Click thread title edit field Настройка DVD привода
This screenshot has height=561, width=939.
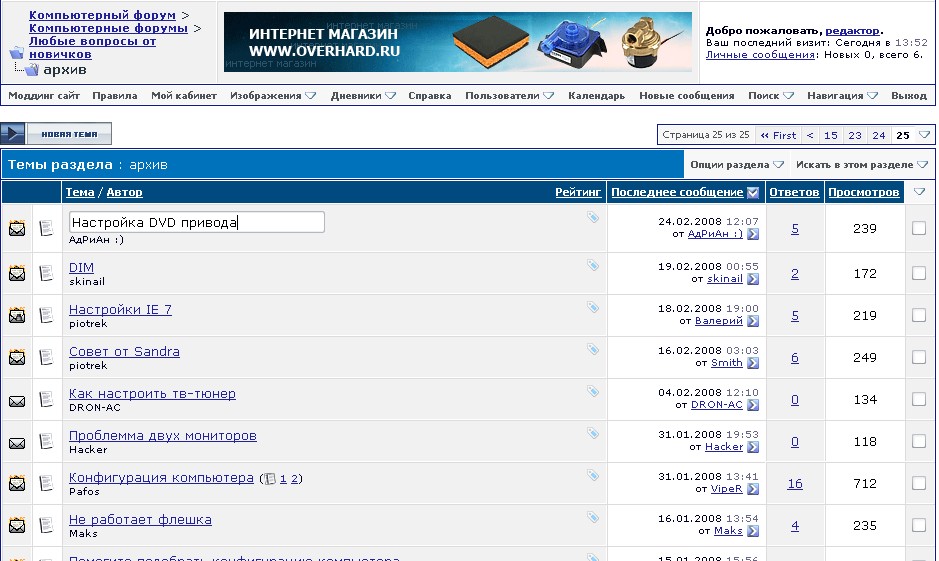(x=196, y=222)
